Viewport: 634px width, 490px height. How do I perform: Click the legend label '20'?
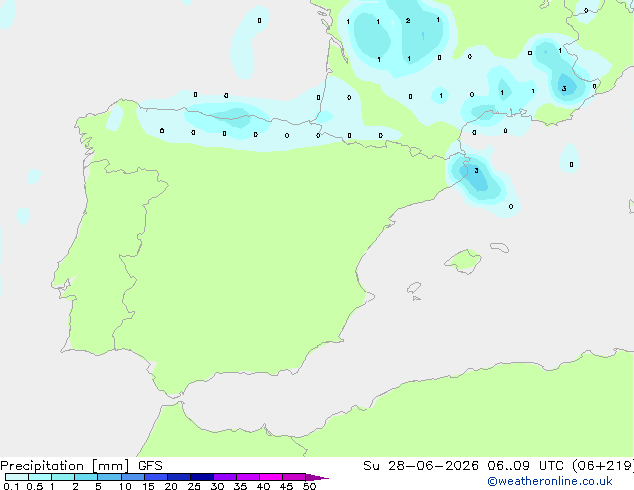tap(171, 486)
